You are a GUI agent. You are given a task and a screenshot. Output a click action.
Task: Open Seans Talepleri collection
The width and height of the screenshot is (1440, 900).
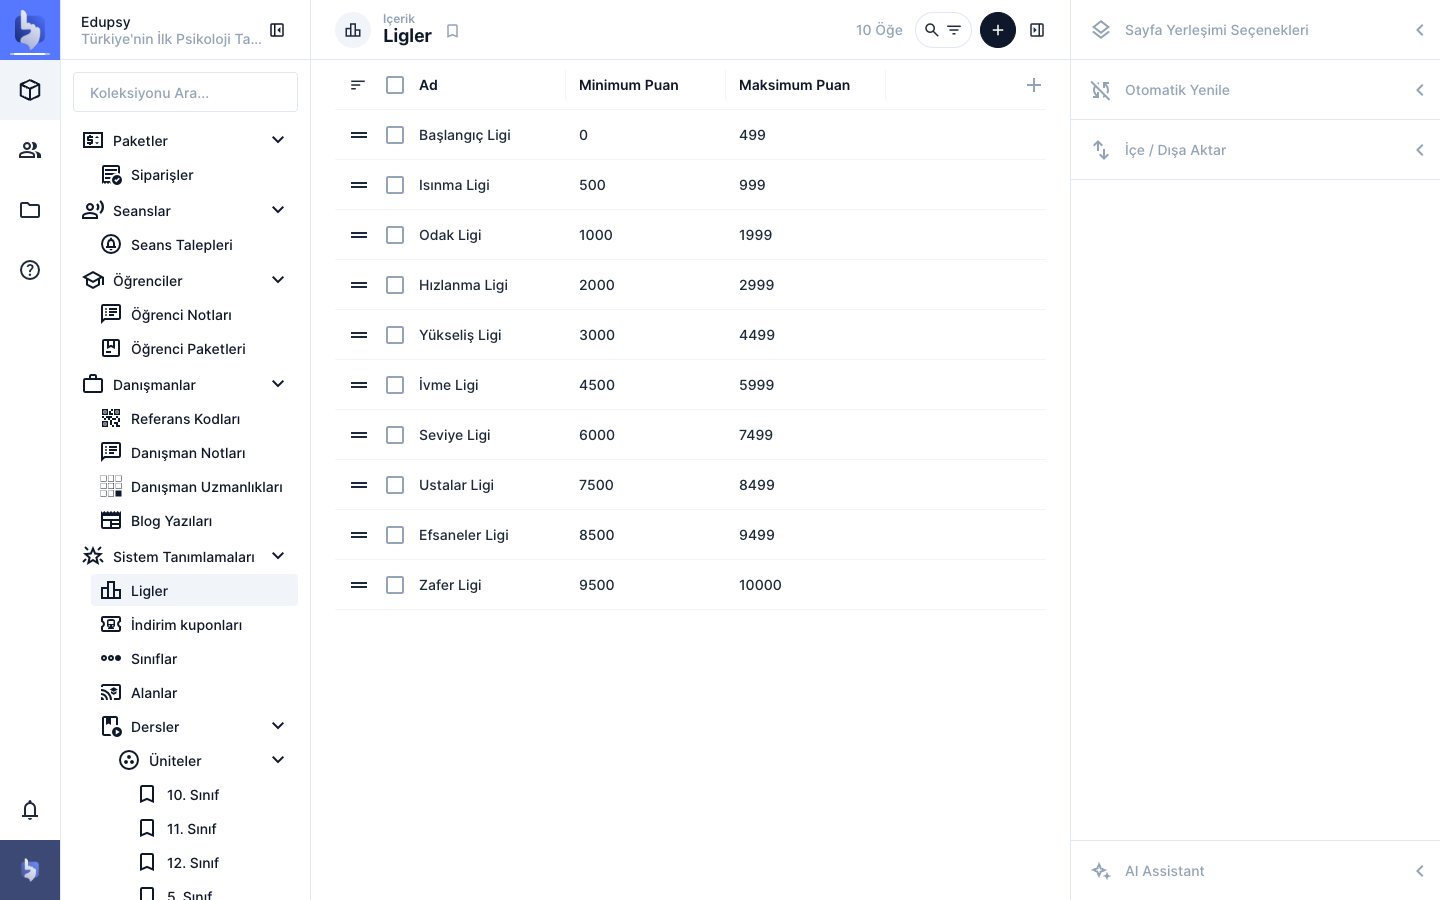pyautogui.click(x=194, y=245)
